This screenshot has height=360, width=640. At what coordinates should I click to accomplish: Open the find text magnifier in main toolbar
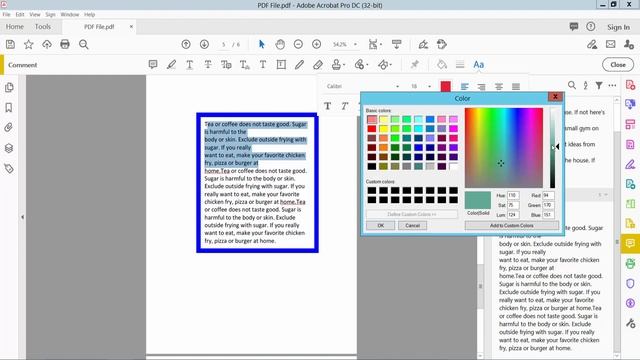pos(84,44)
